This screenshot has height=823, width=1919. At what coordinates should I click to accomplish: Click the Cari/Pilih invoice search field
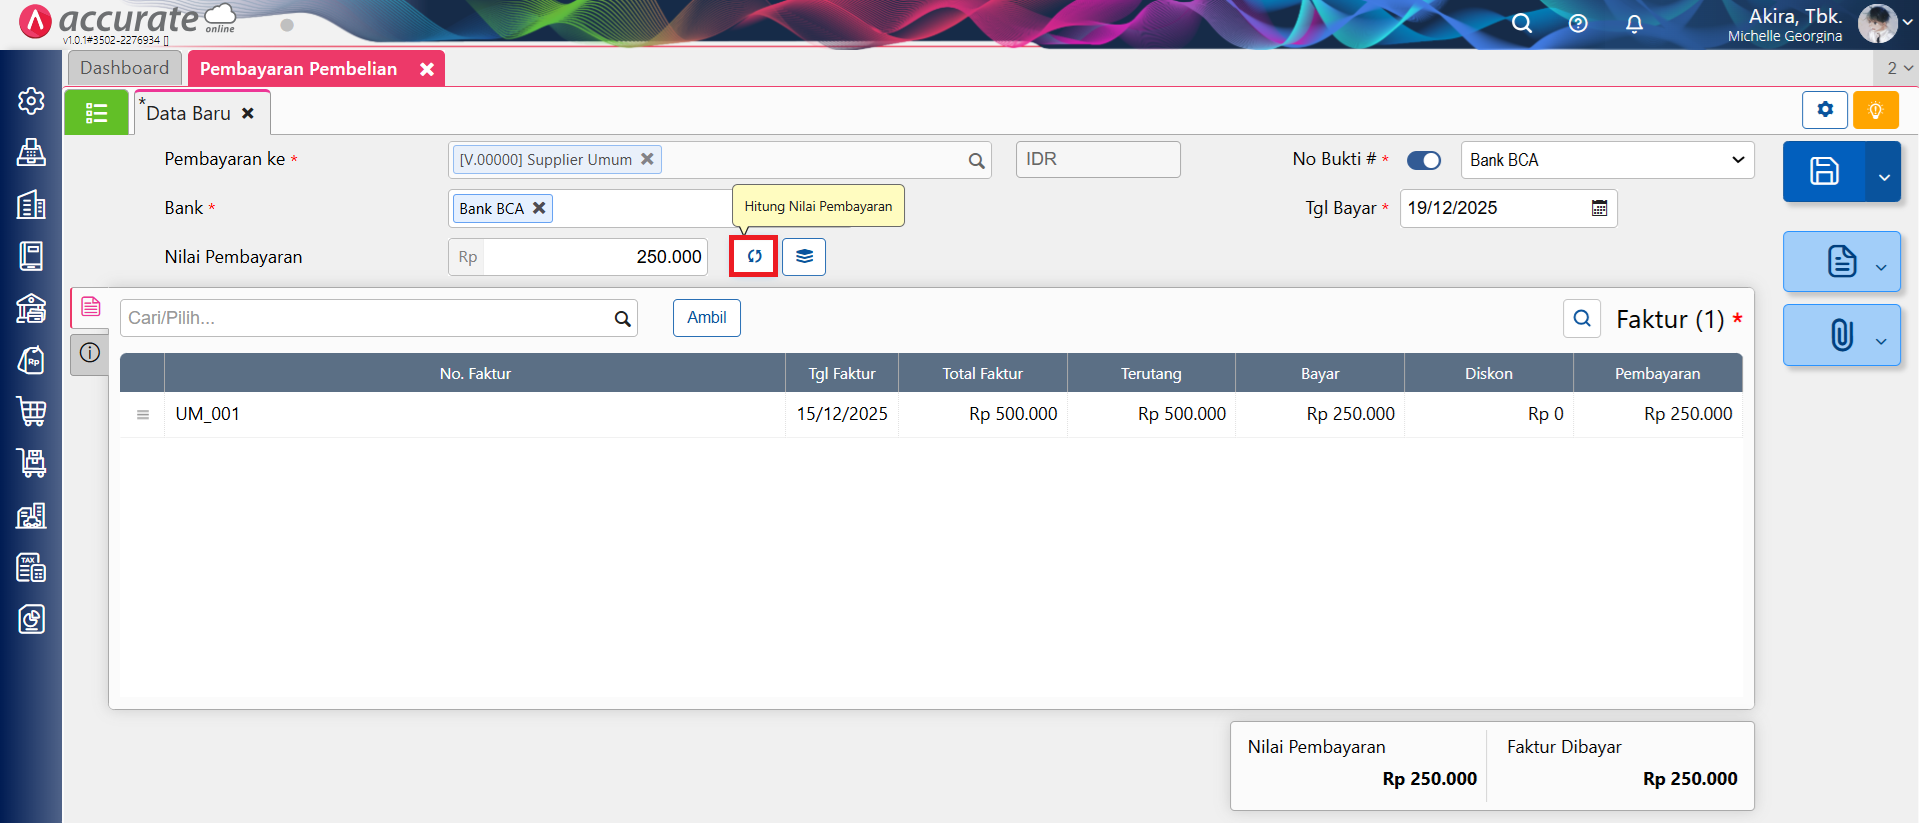365,318
